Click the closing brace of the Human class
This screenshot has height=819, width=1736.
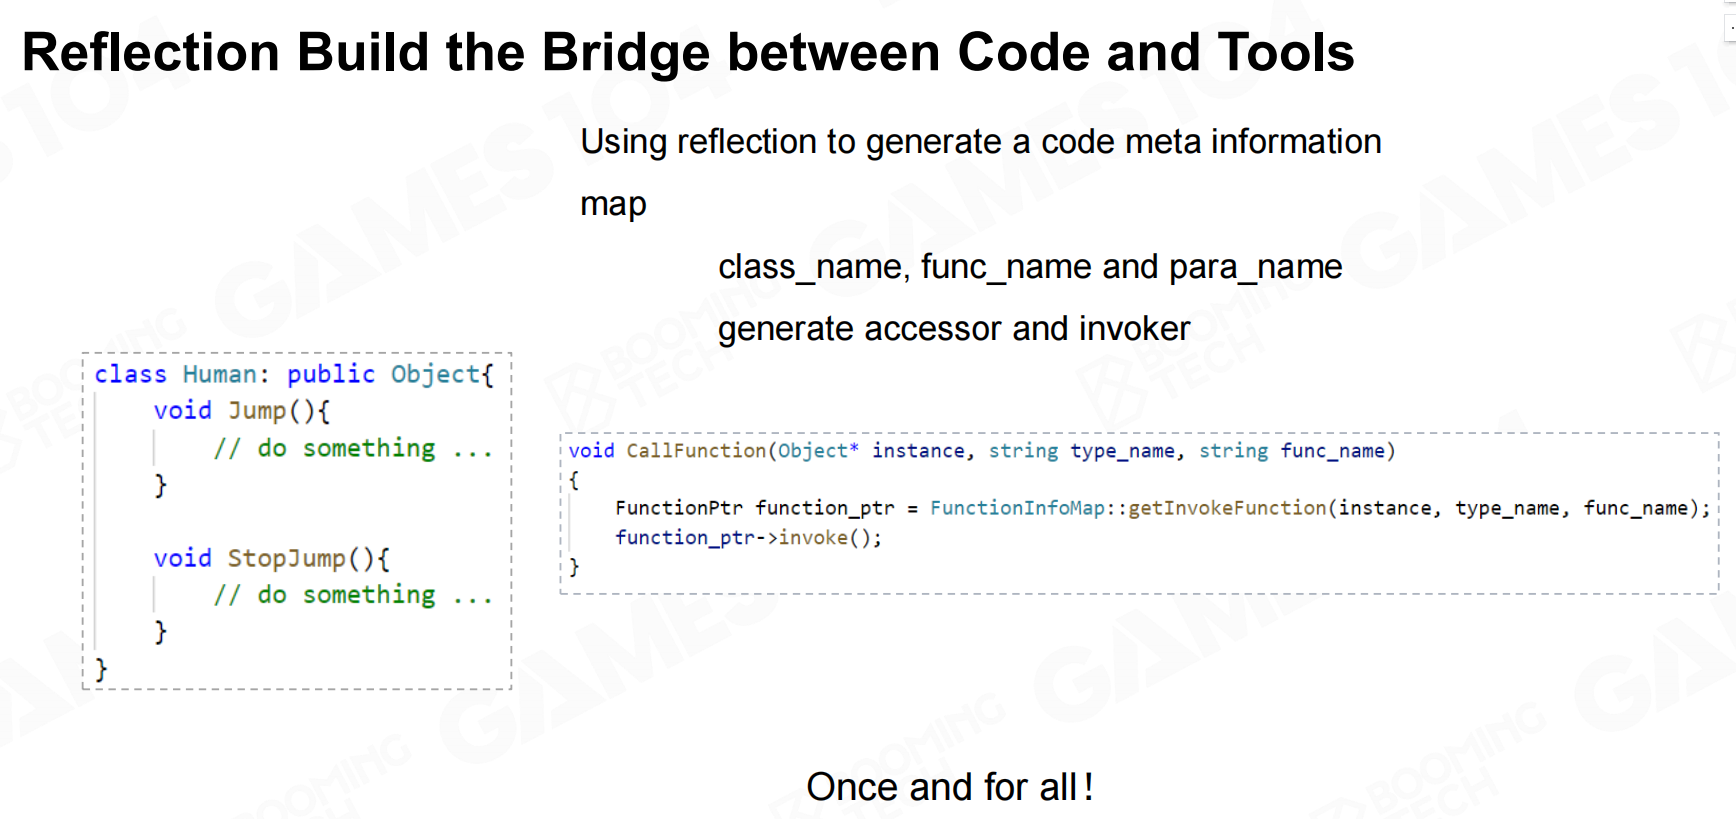tap(101, 669)
